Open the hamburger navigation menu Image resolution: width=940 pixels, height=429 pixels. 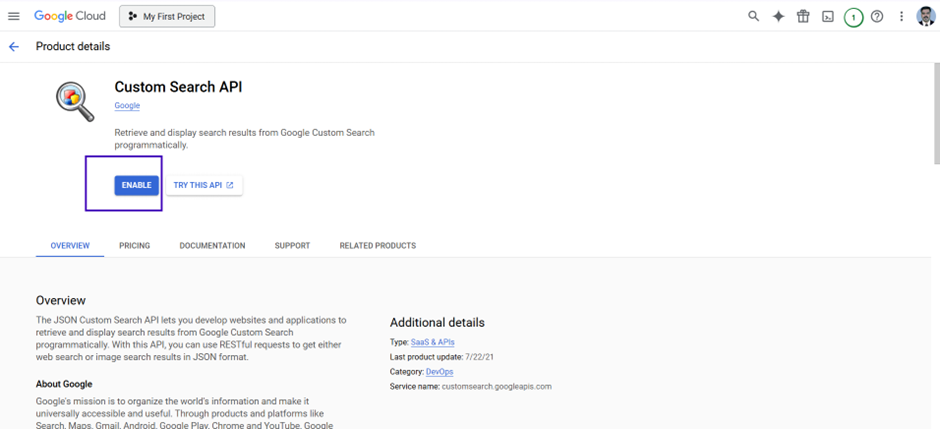[x=13, y=17]
